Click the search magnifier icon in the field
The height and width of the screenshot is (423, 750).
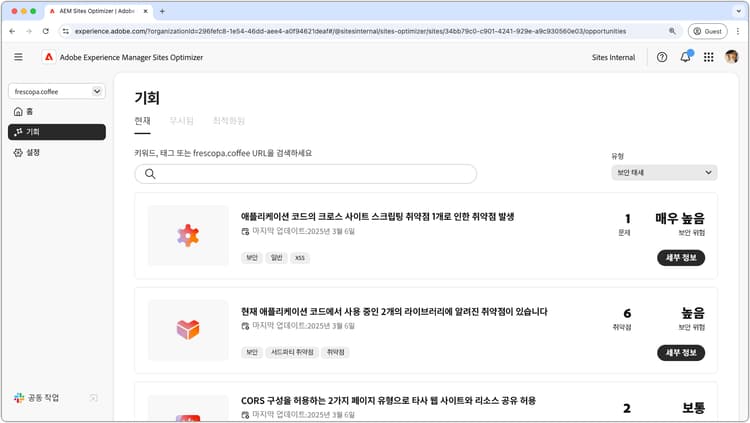coord(150,174)
